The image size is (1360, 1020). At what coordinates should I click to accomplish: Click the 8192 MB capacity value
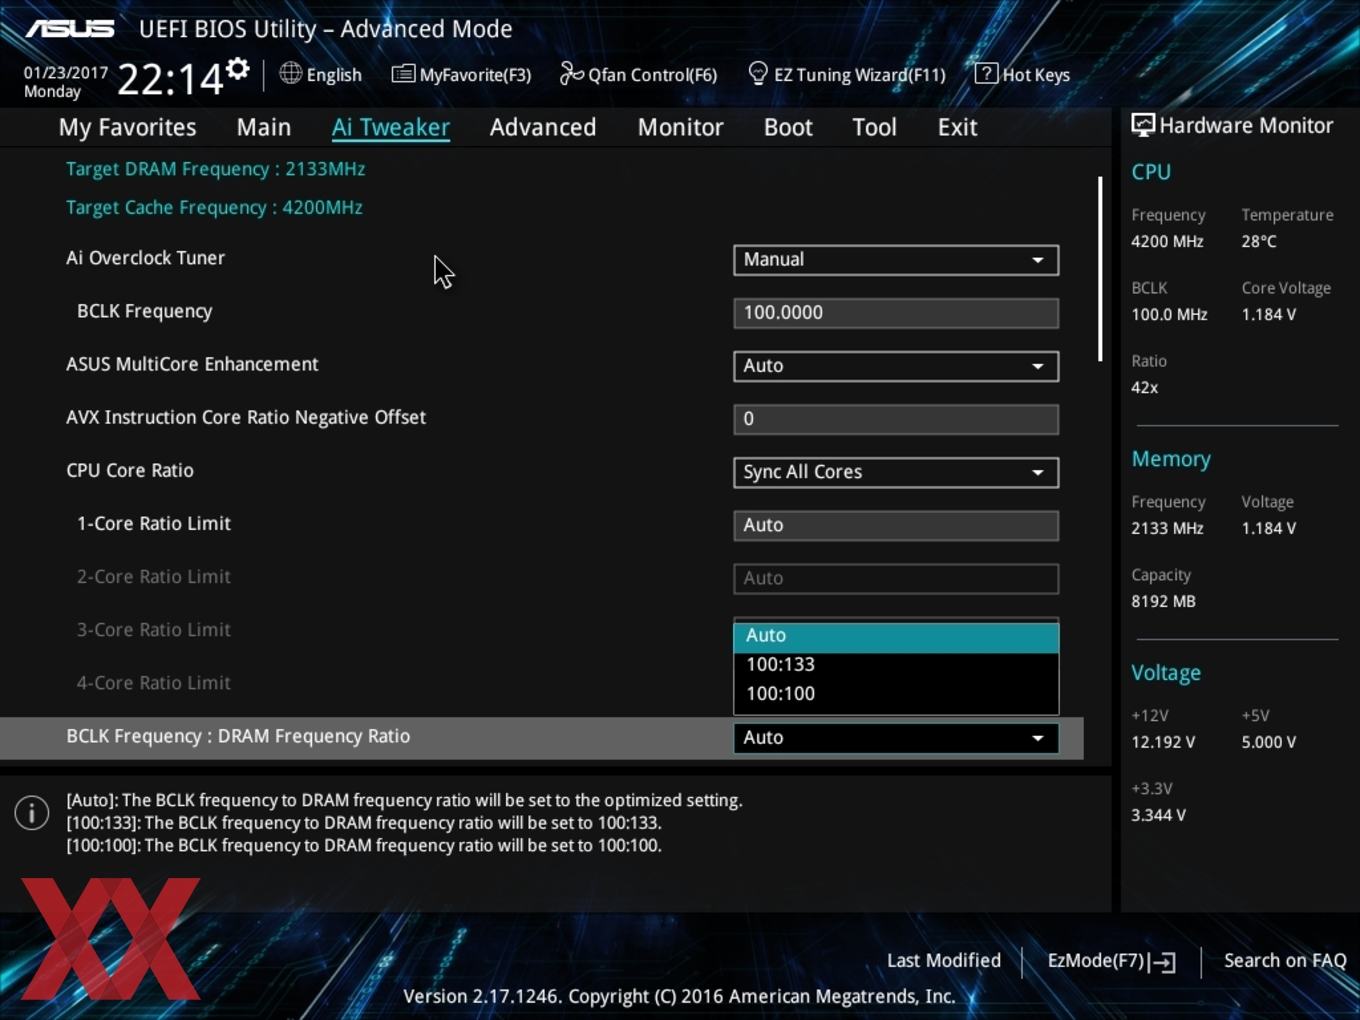pos(1163,601)
